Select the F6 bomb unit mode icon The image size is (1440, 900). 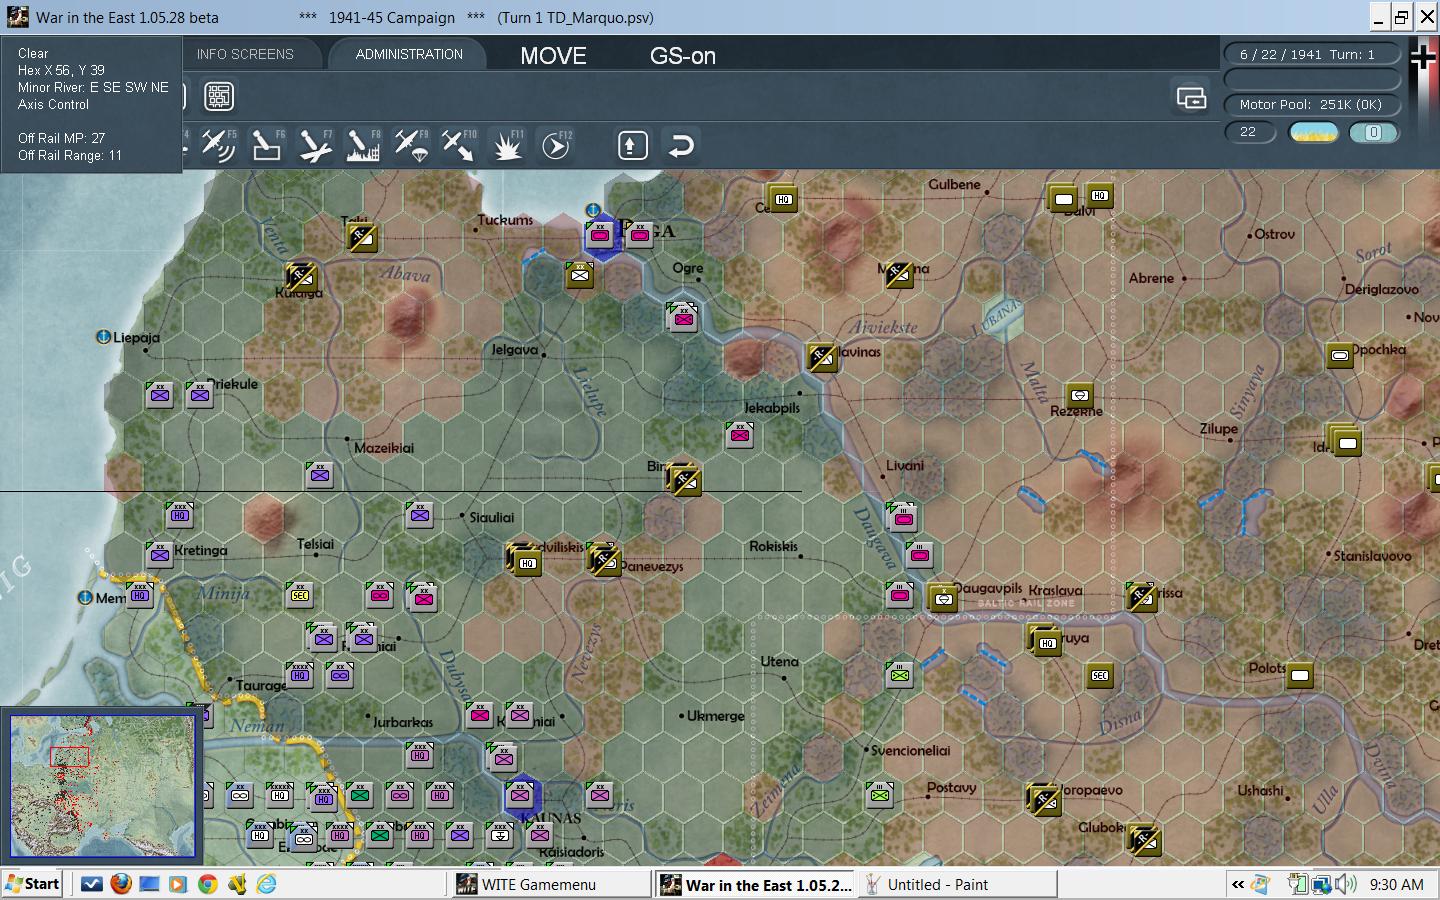[266, 146]
